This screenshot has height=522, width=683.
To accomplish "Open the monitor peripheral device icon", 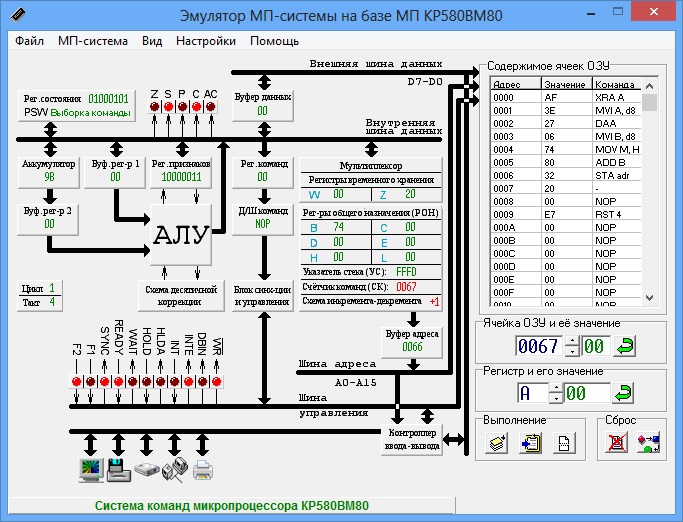I will [91, 470].
